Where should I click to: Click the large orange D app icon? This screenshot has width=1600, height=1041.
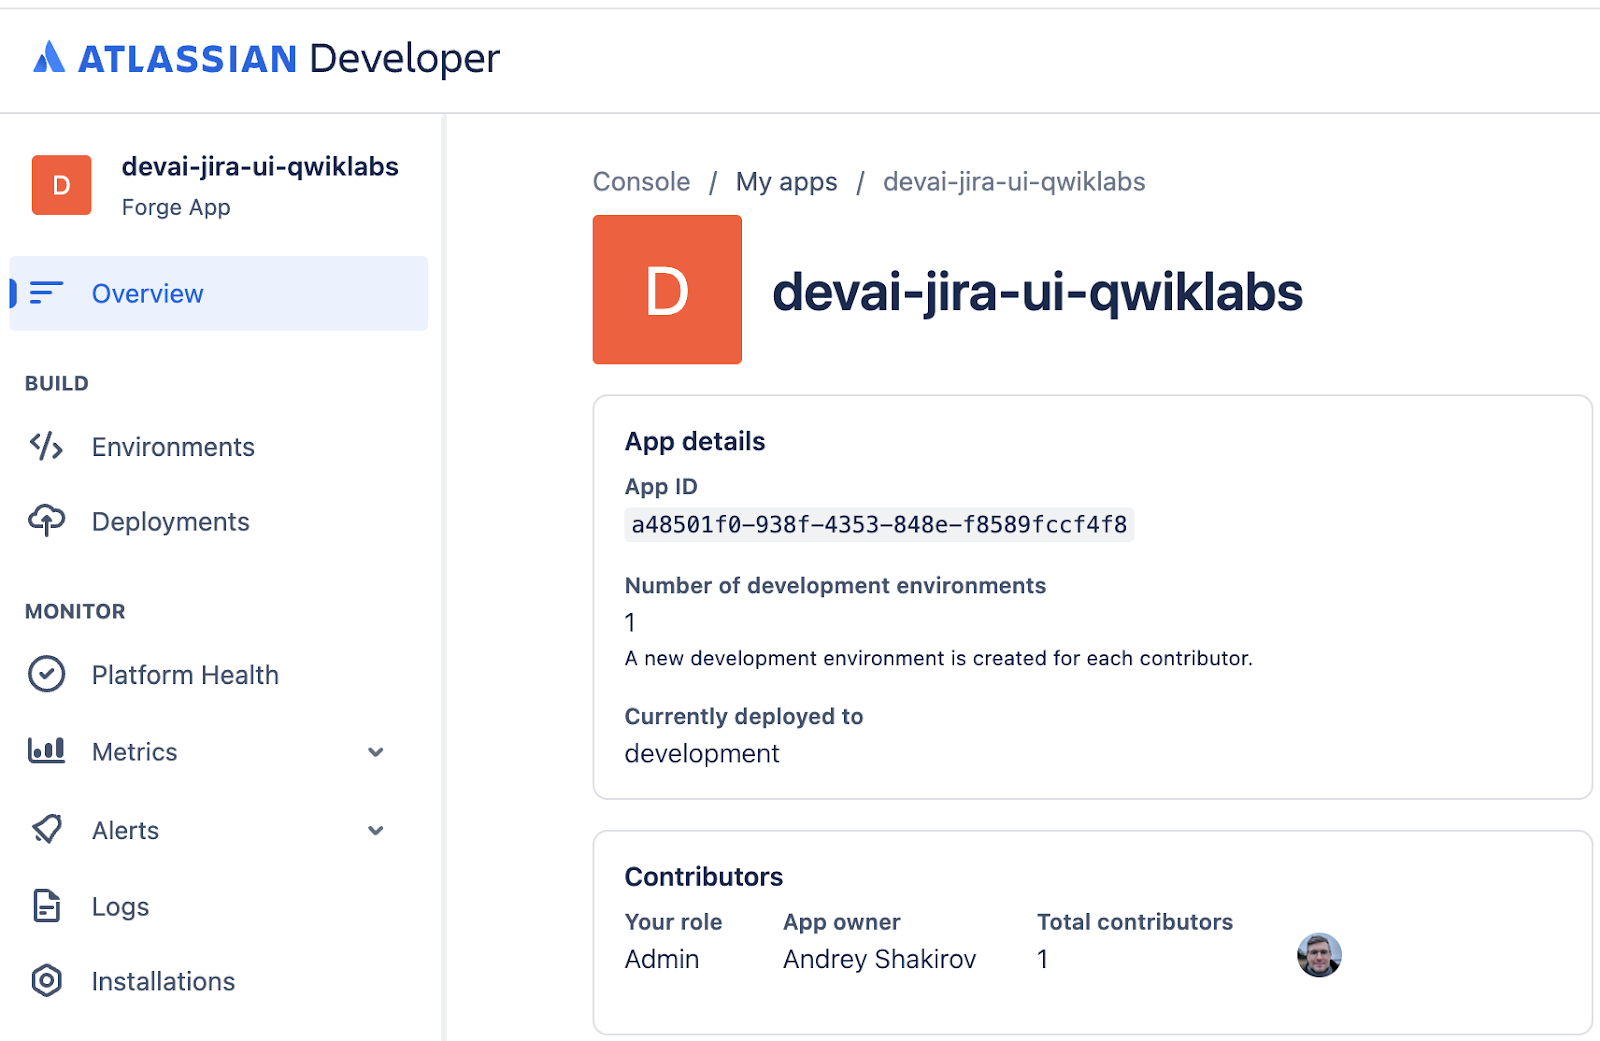pos(667,290)
